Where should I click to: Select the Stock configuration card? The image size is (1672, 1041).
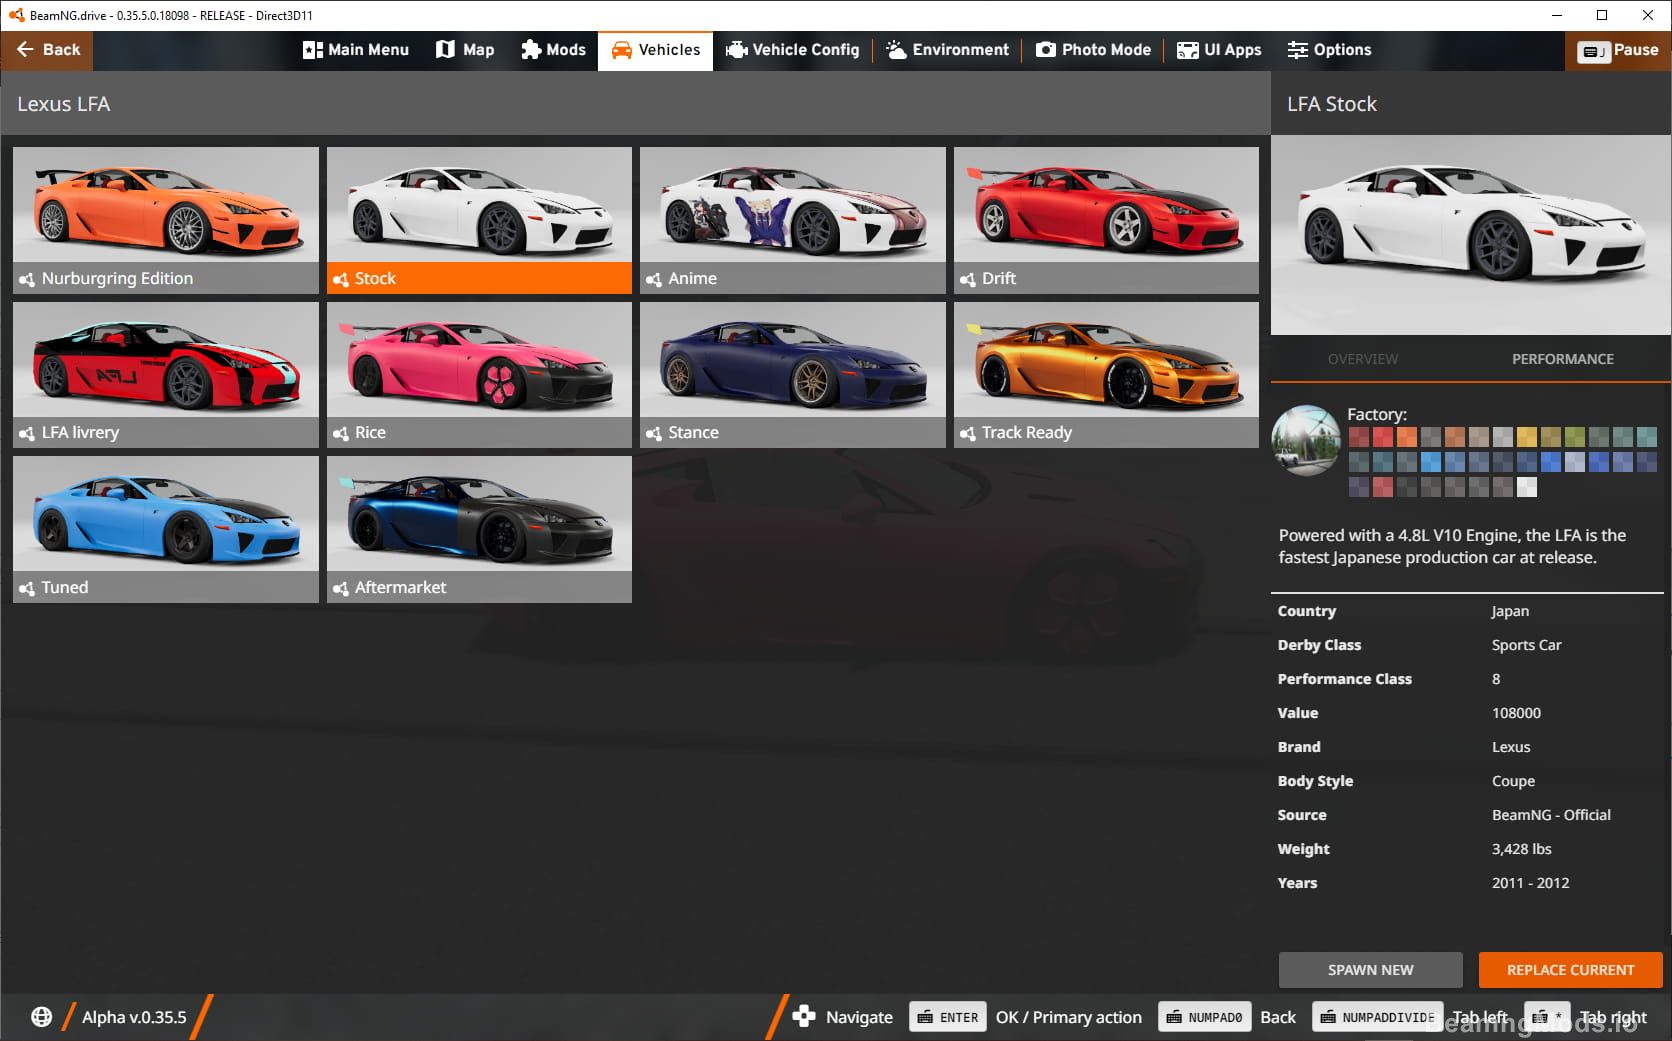coord(479,220)
